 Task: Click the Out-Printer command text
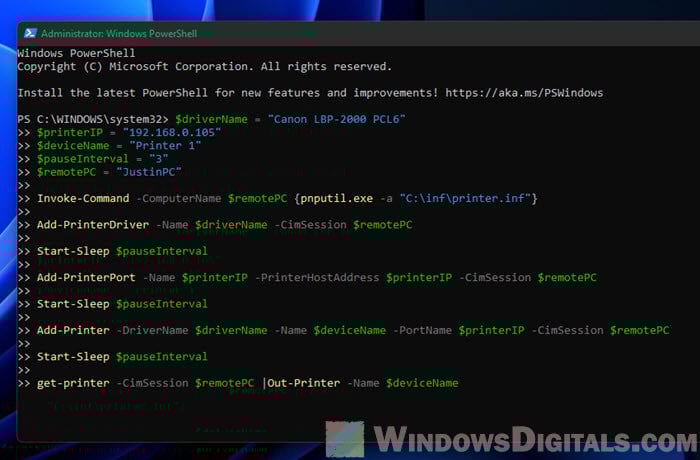(304, 383)
